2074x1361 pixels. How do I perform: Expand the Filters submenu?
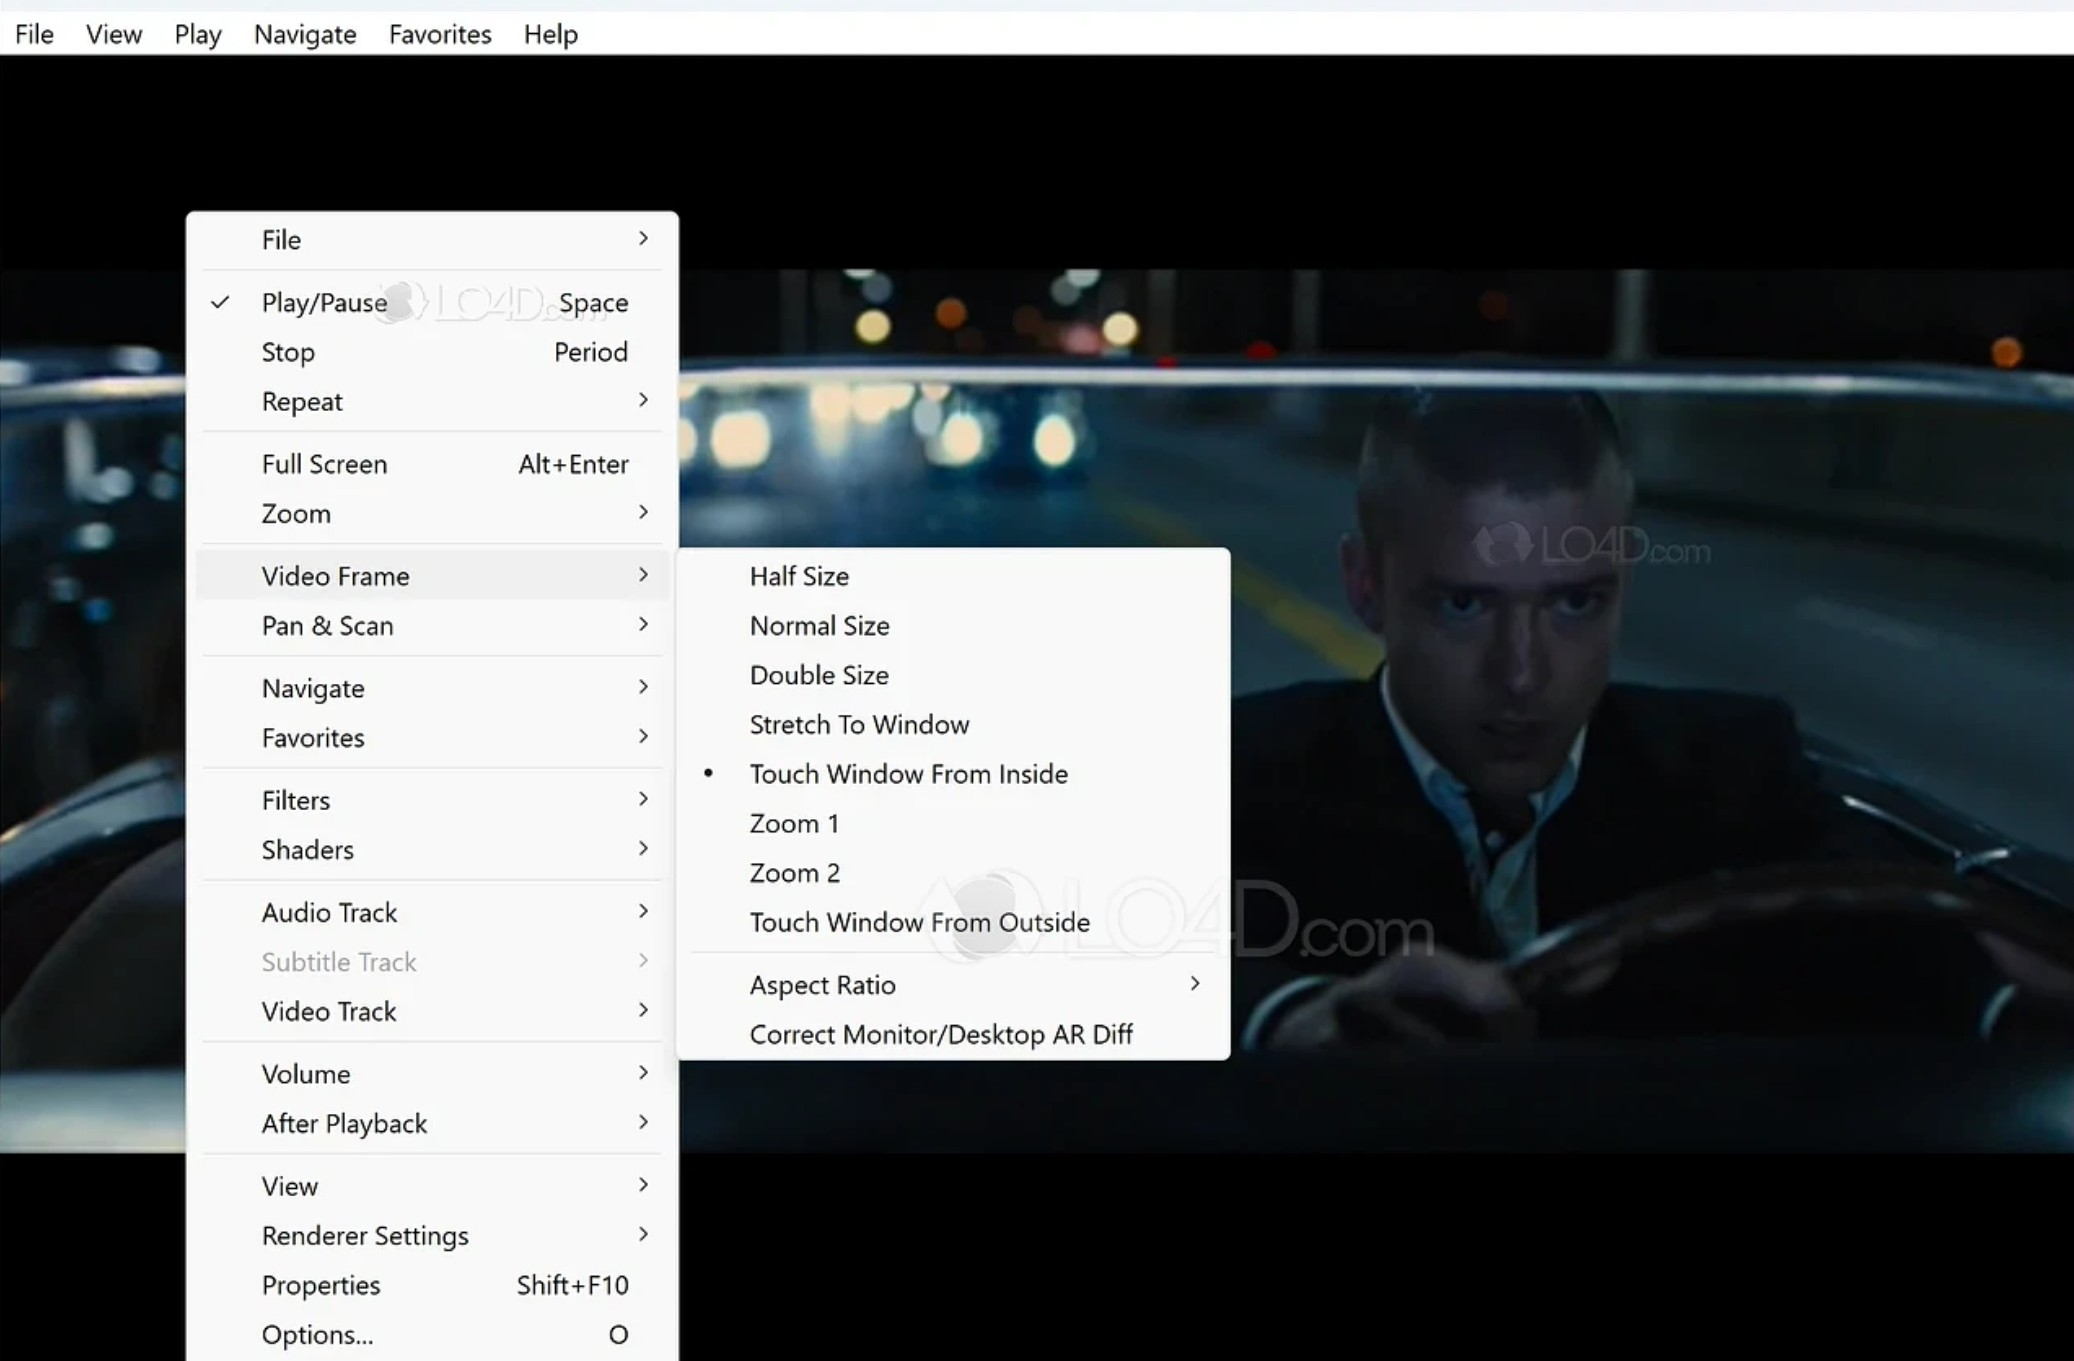pyautogui.click(x=432, y=800)
